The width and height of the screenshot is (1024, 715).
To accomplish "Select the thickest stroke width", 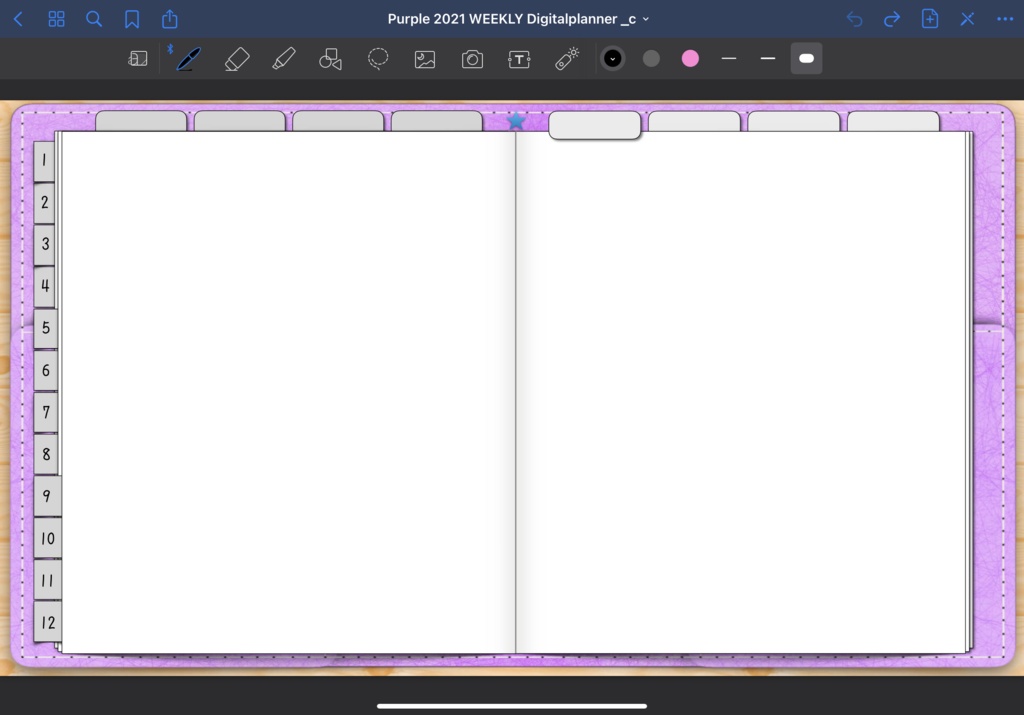I will pos(807,59).
